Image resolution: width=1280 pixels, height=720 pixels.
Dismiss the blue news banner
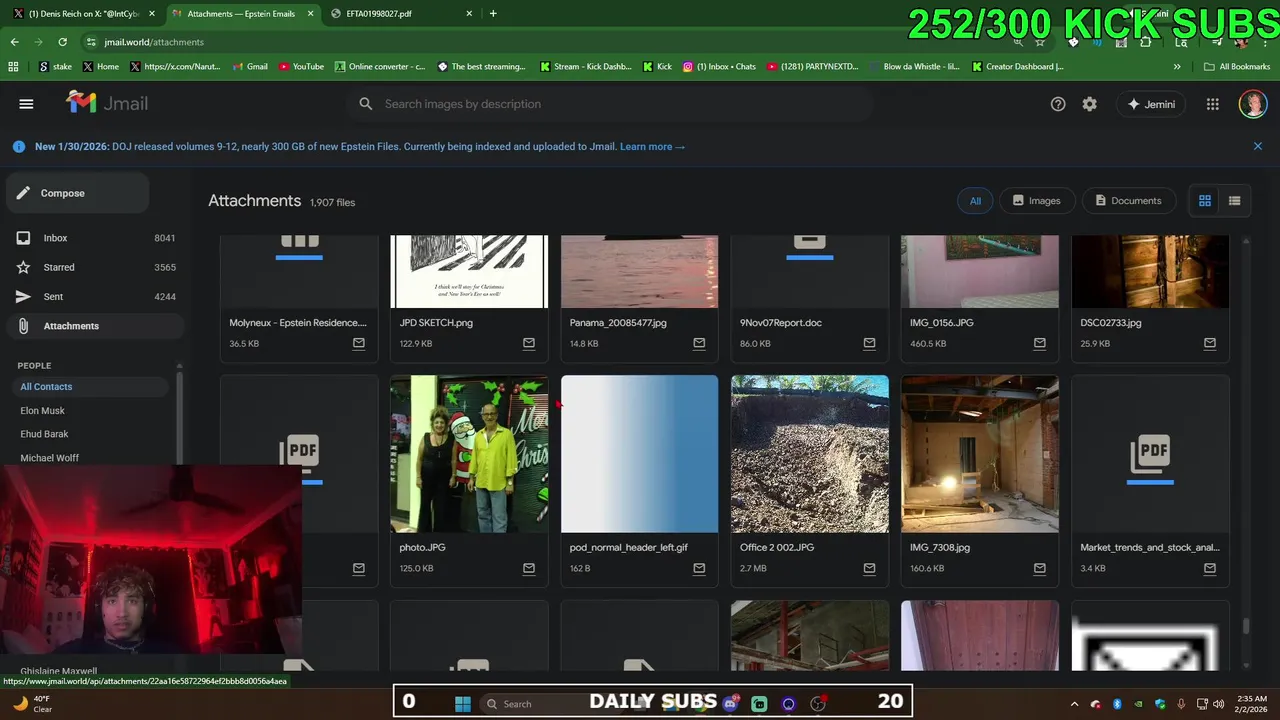1258,146
